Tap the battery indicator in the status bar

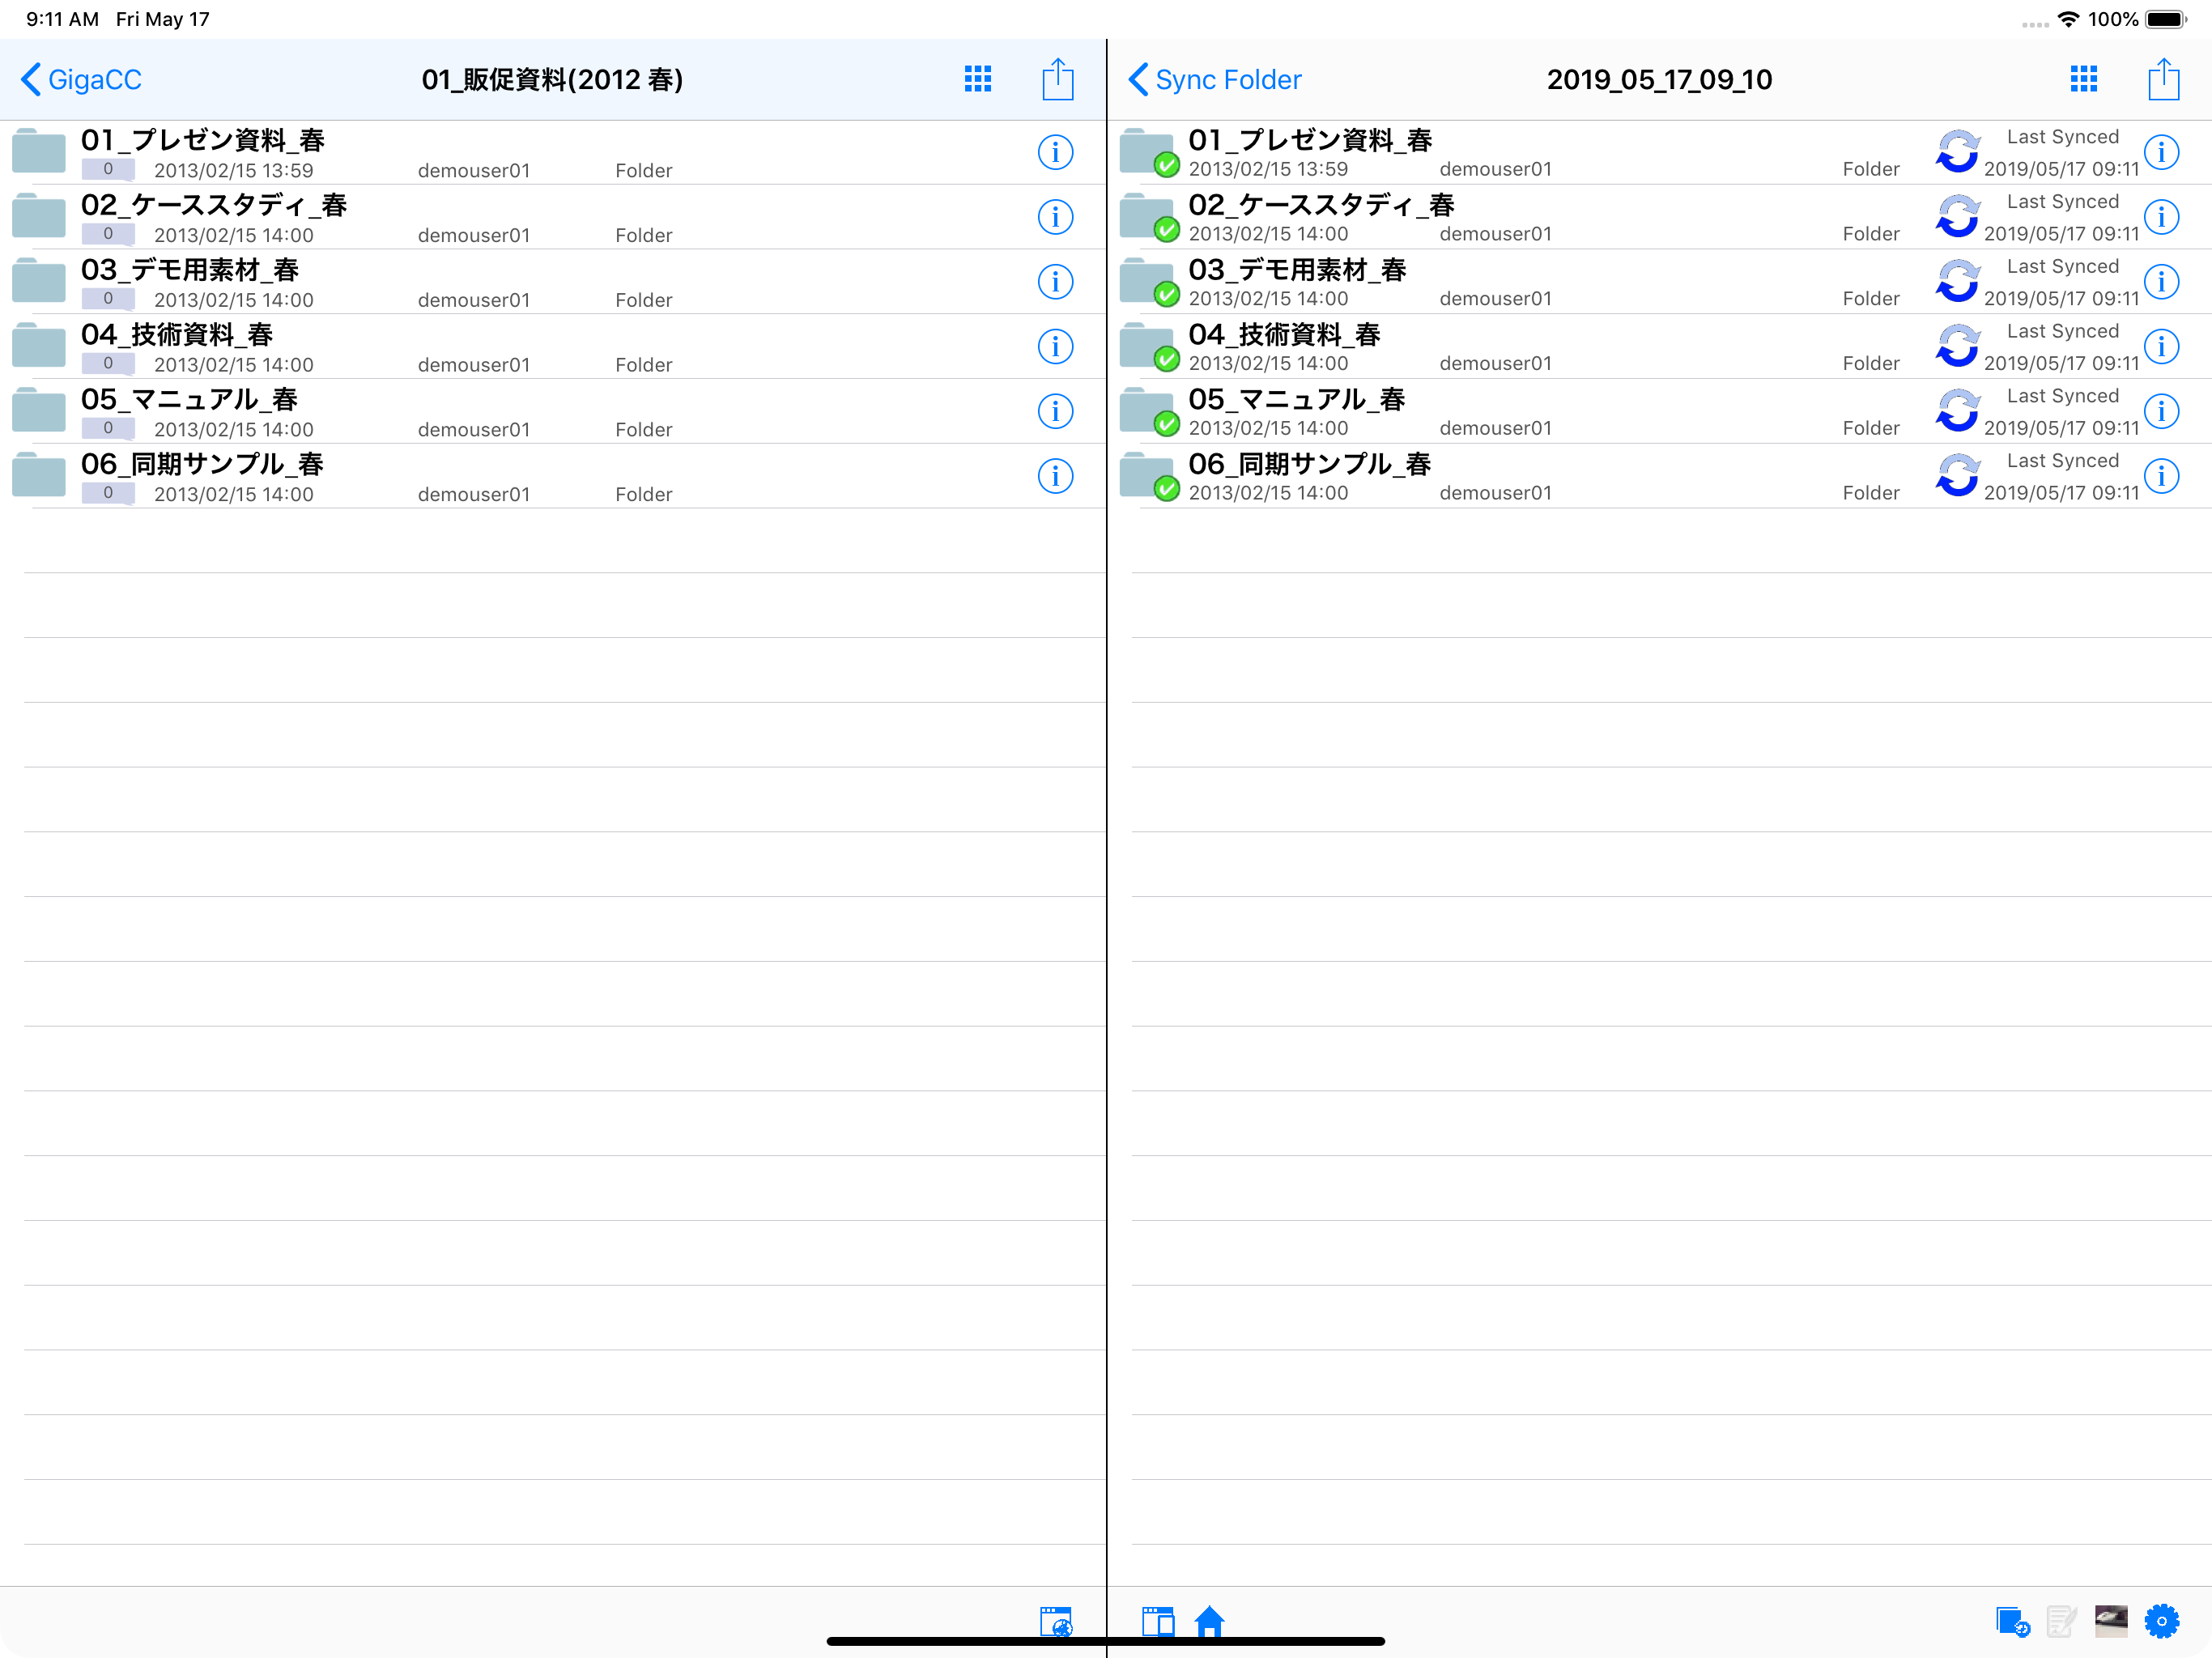(x=2166, y=19)
